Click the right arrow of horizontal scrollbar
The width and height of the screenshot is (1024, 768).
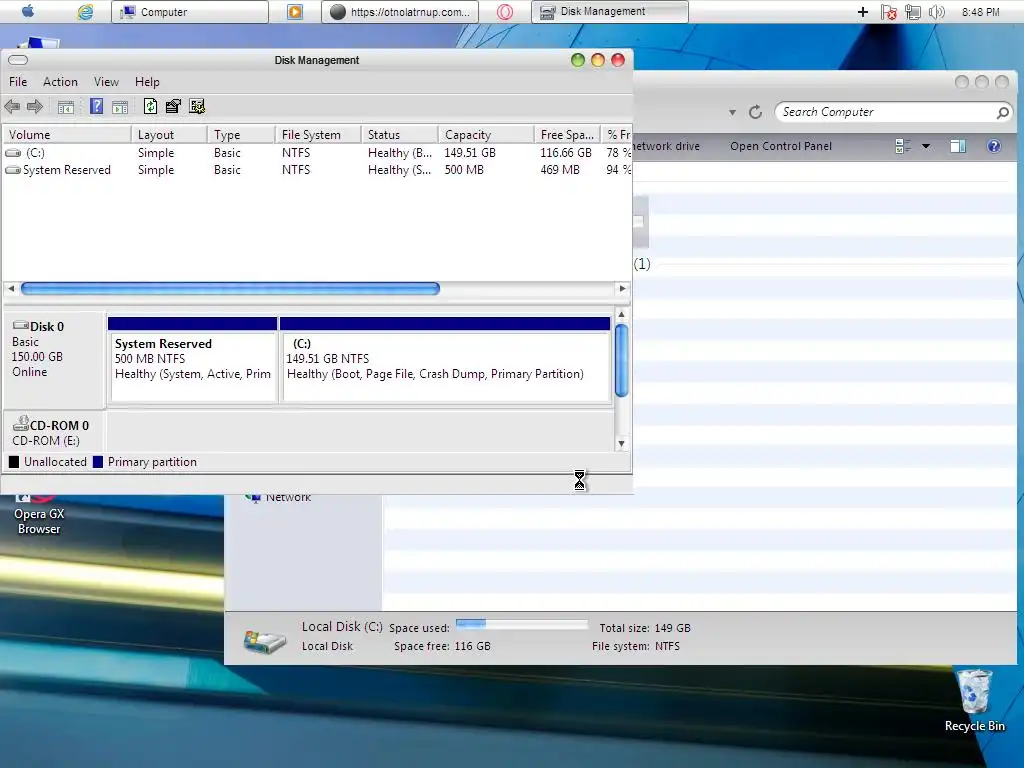[622, 288]
